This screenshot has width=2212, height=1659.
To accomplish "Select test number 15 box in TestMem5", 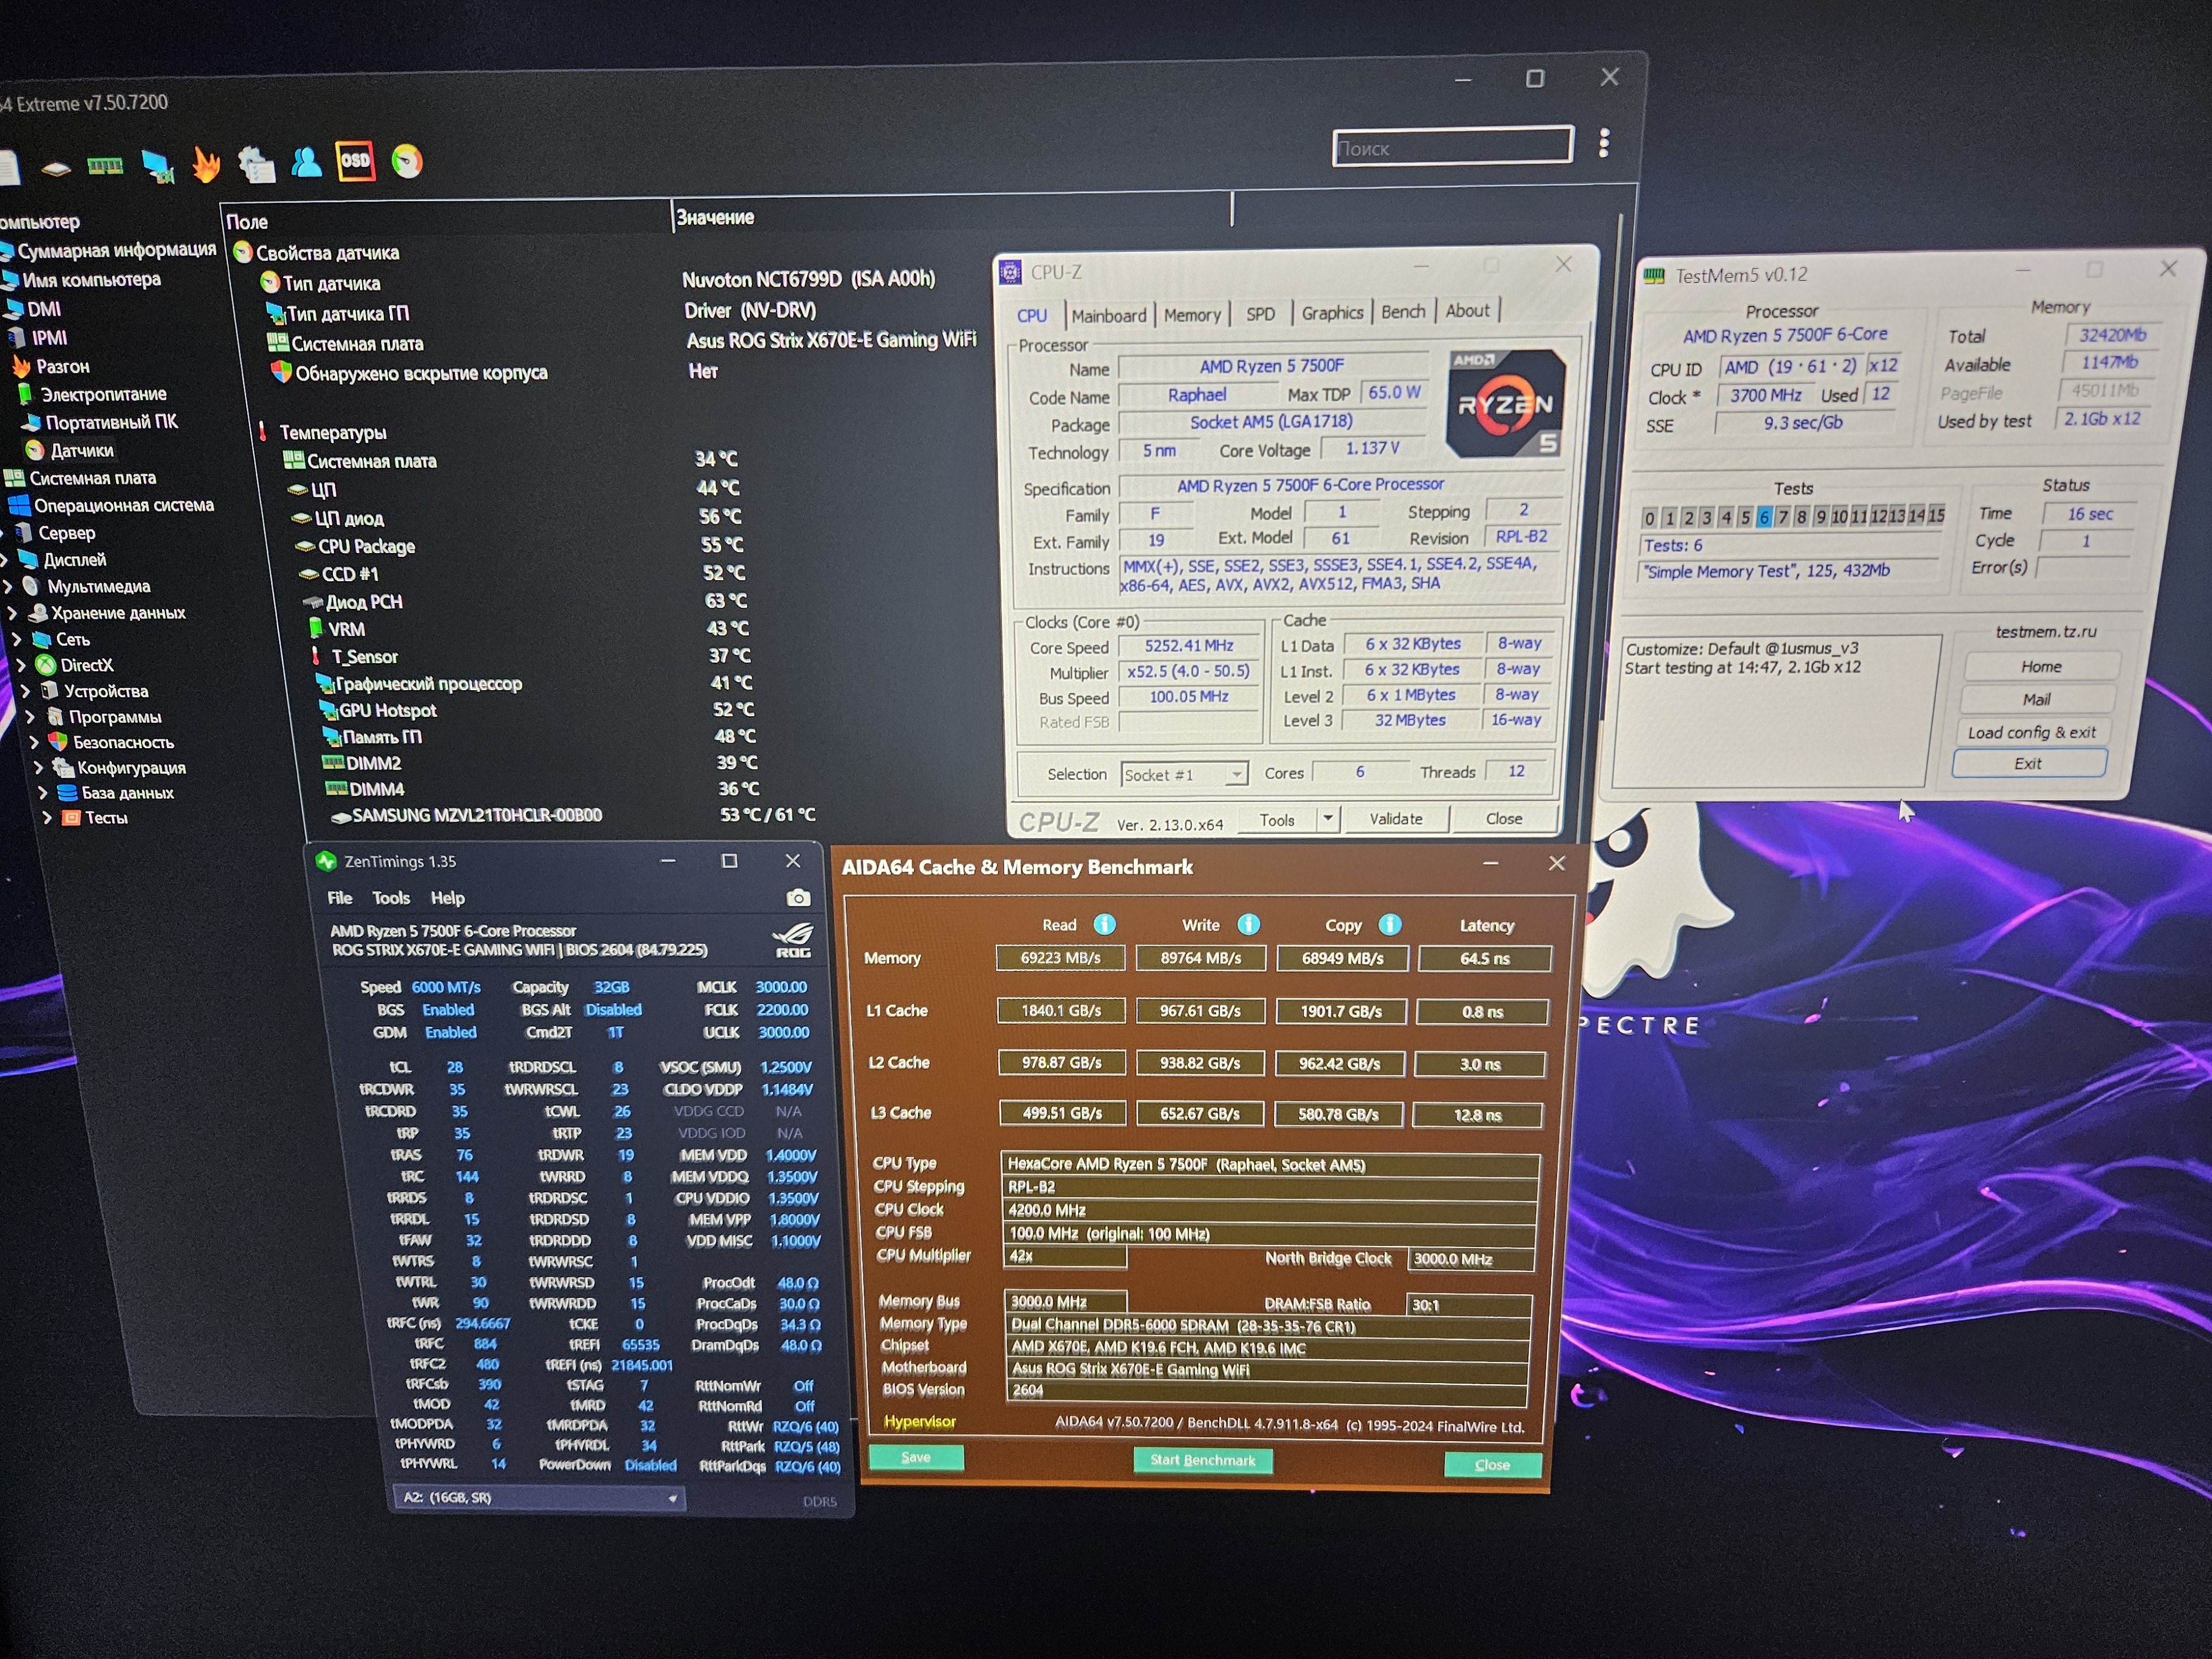I will pyautogui.click(x=1936, y=515).
